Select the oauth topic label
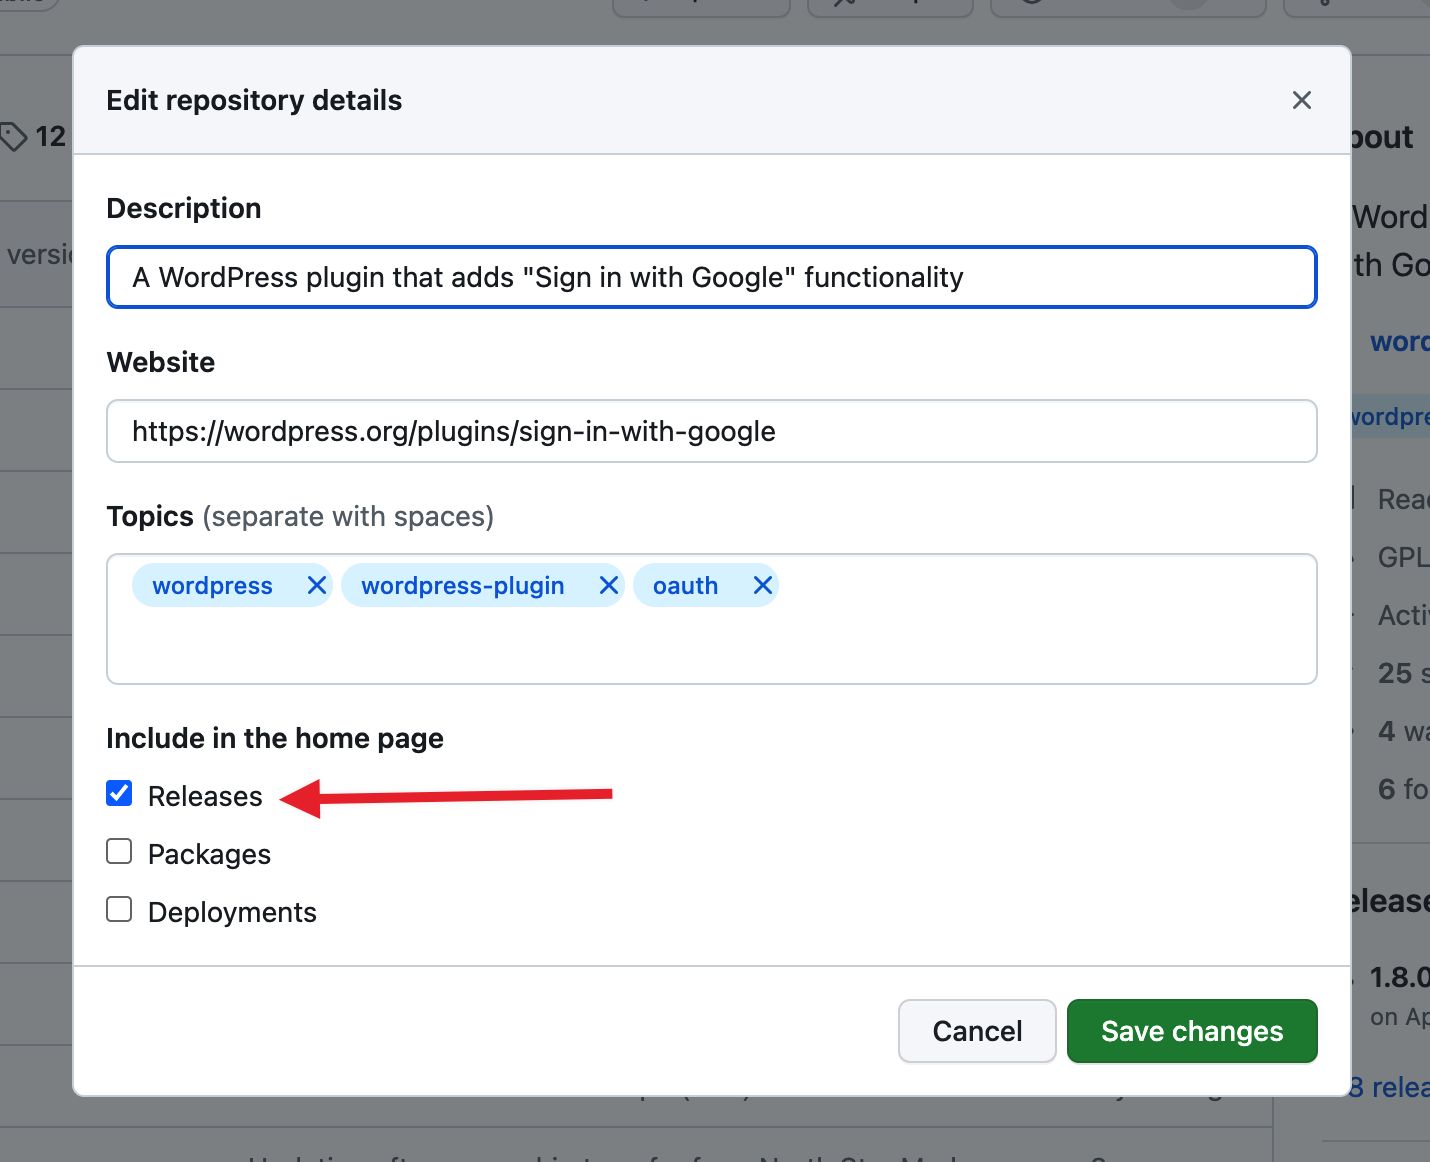 click(685, 585)
